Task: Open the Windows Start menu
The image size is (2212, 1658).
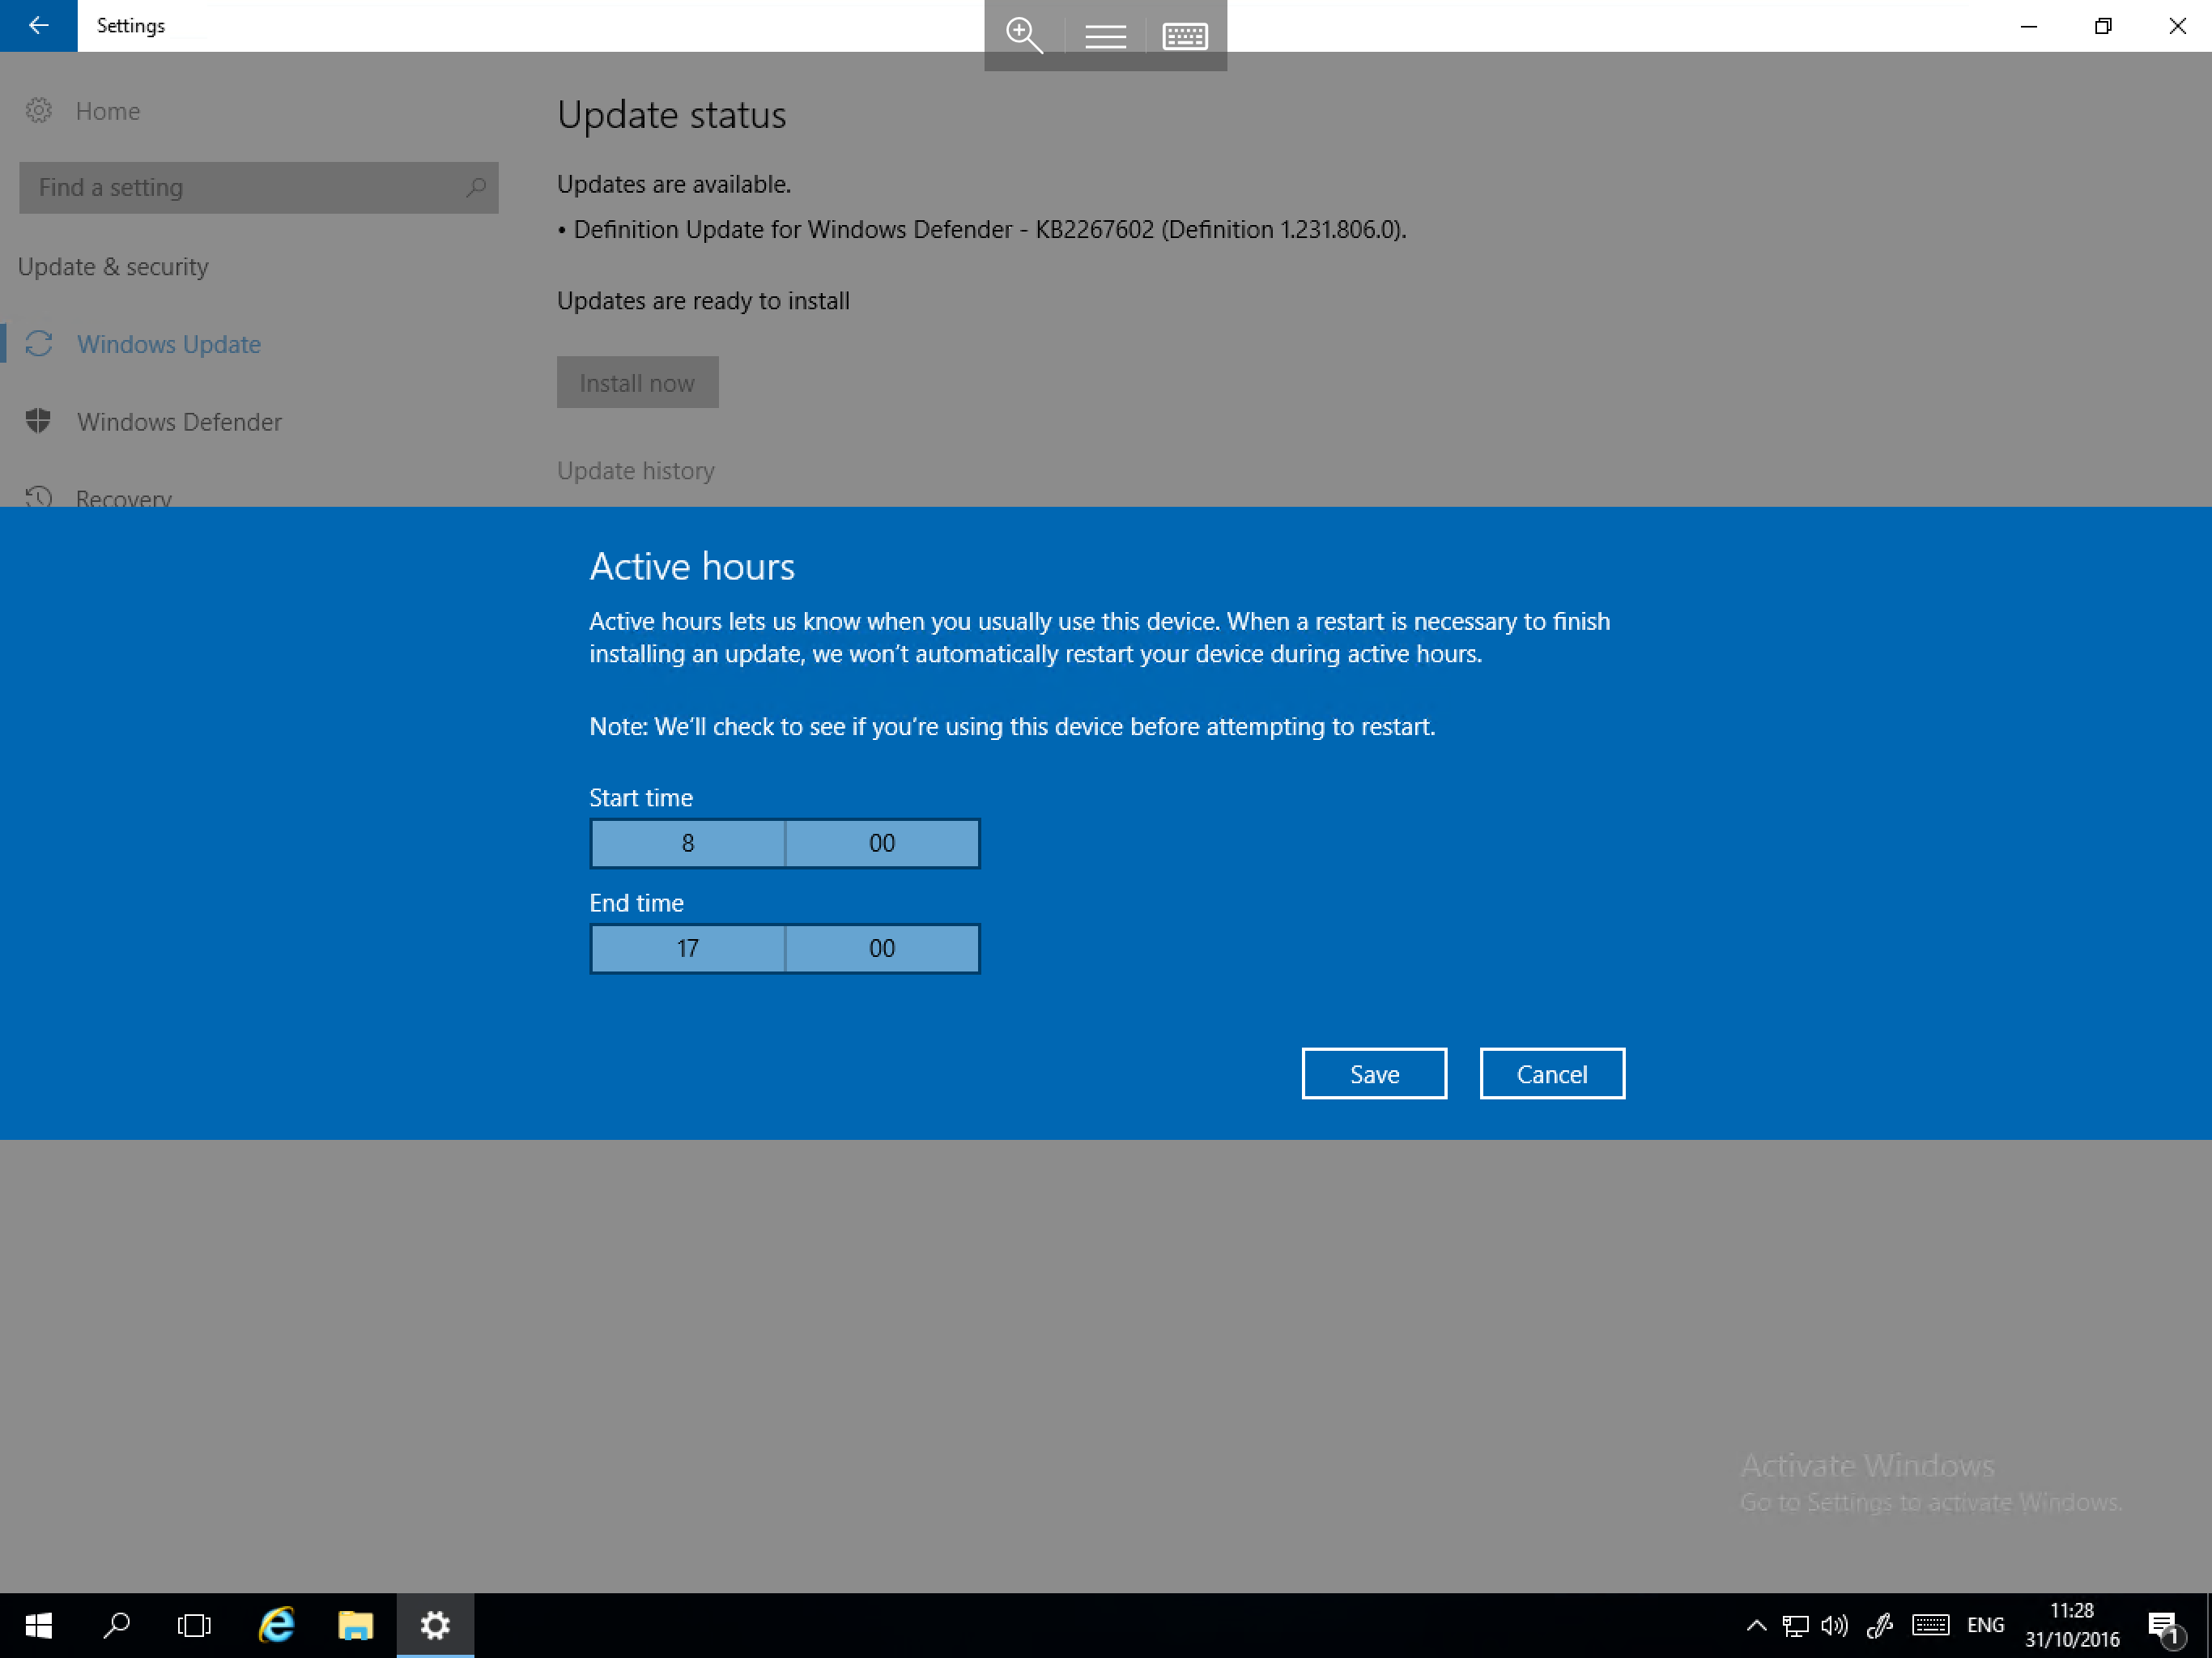Action: coord(38,1626)
